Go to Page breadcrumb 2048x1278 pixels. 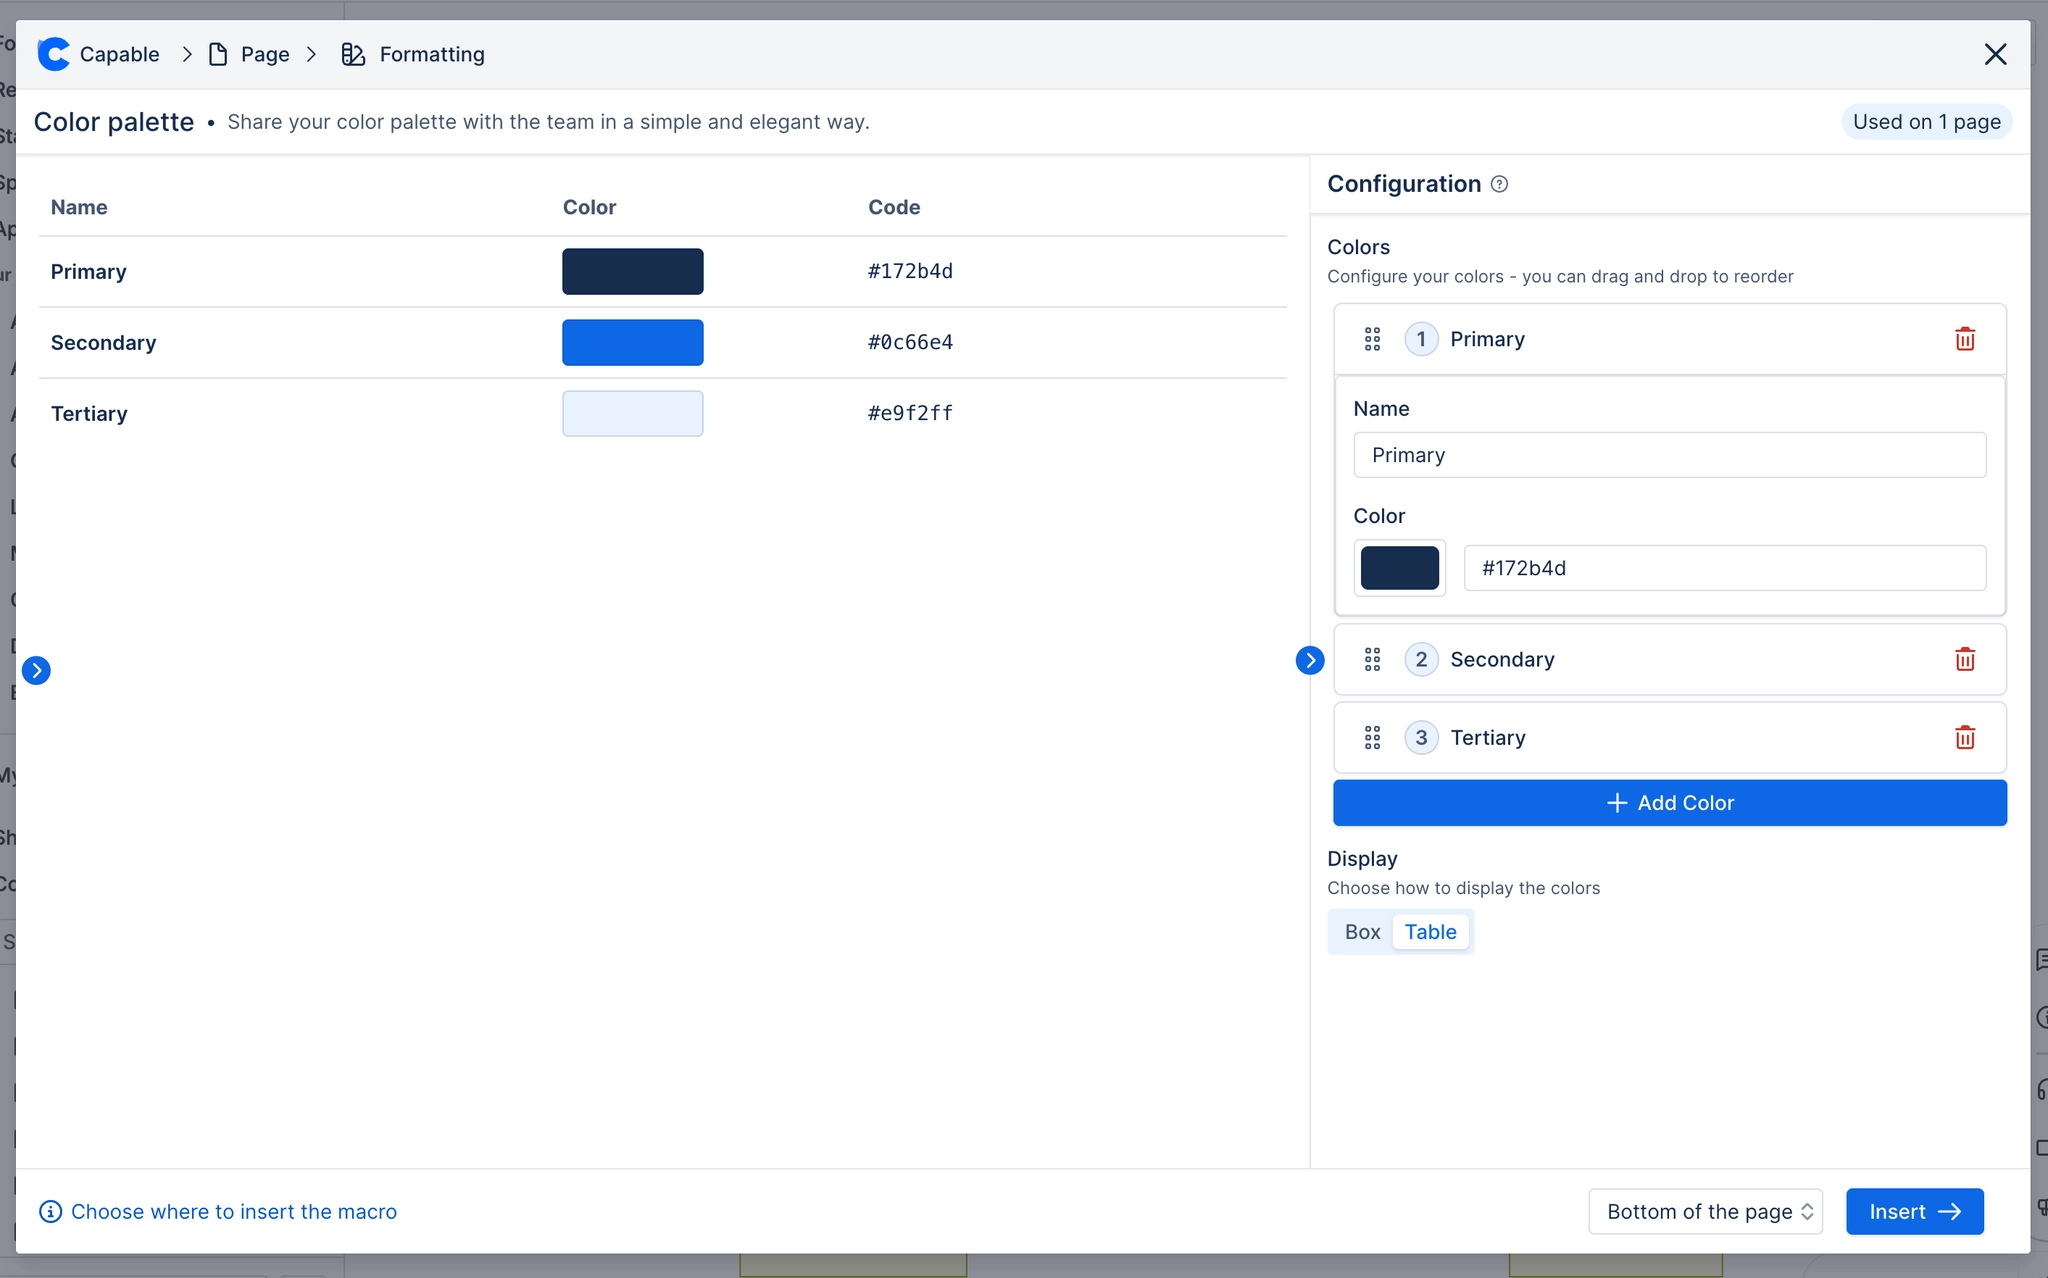click(x=264, y=54)
